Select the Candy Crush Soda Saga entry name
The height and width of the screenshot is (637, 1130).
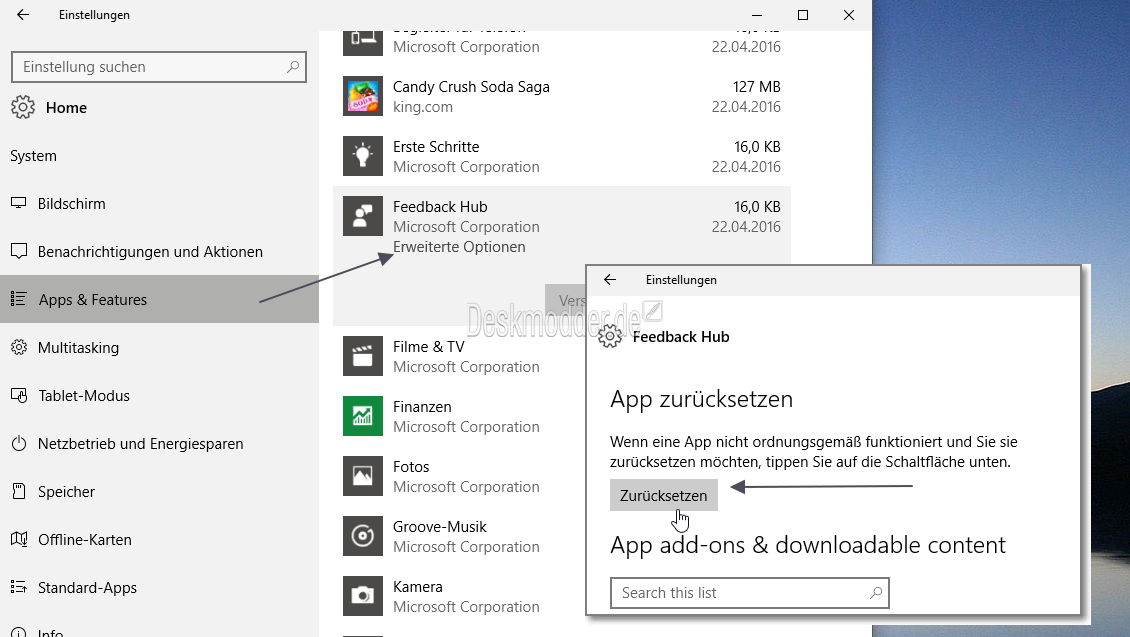pos(471,86)
